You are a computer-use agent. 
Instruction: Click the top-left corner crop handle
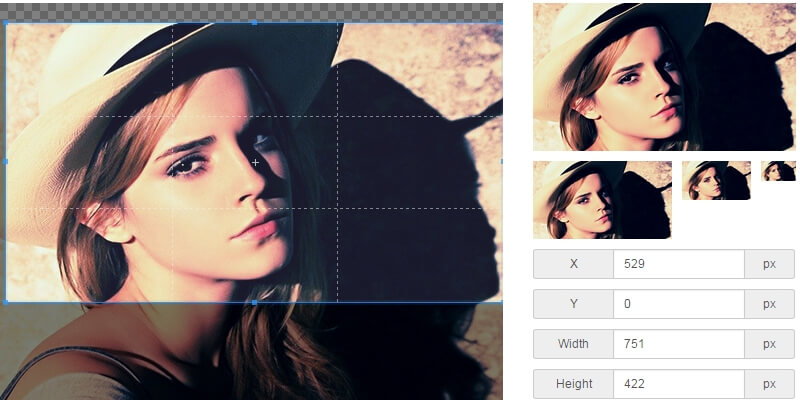click(x=6, y=22)
